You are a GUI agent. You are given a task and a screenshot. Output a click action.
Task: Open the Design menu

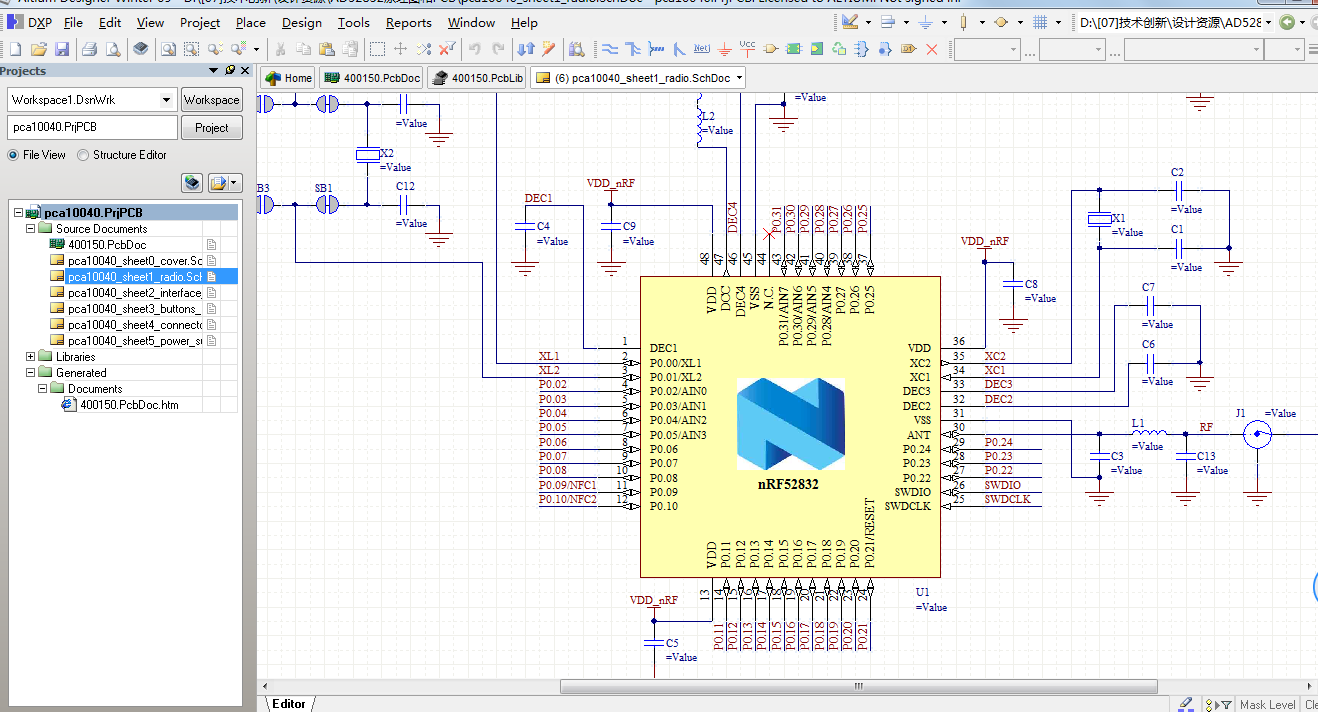click(302, 22)
